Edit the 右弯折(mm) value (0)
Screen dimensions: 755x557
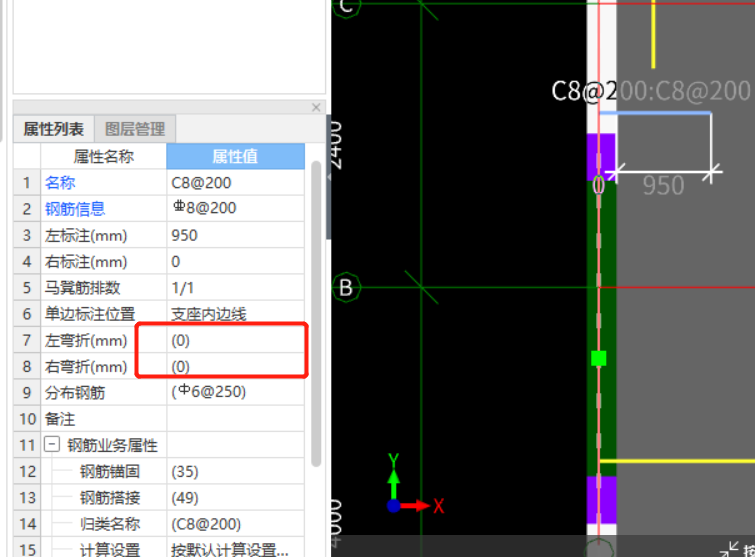[x=235, y=366]
